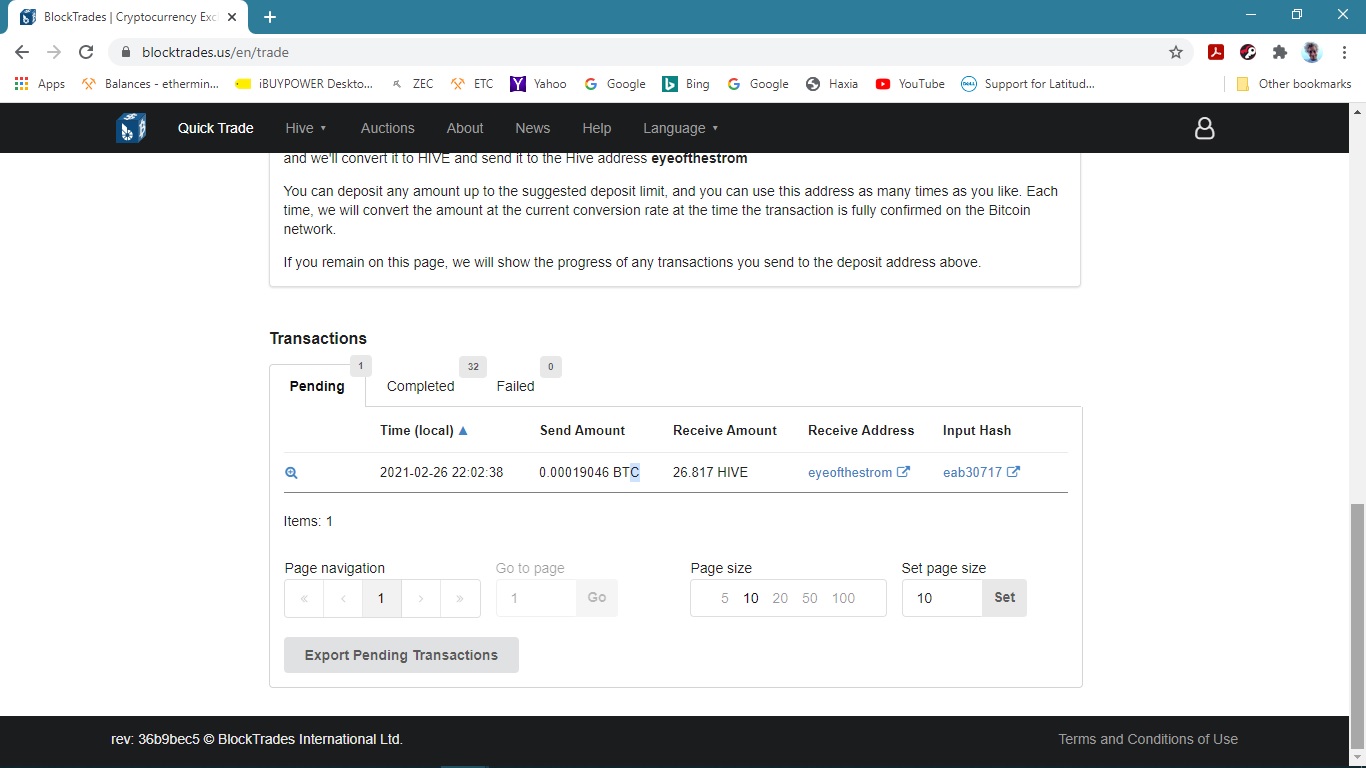Image resolution: width=1366 pixels, height=768 pixels.
Task: Click the browser forward arrow
Action: tap(54, 52)
